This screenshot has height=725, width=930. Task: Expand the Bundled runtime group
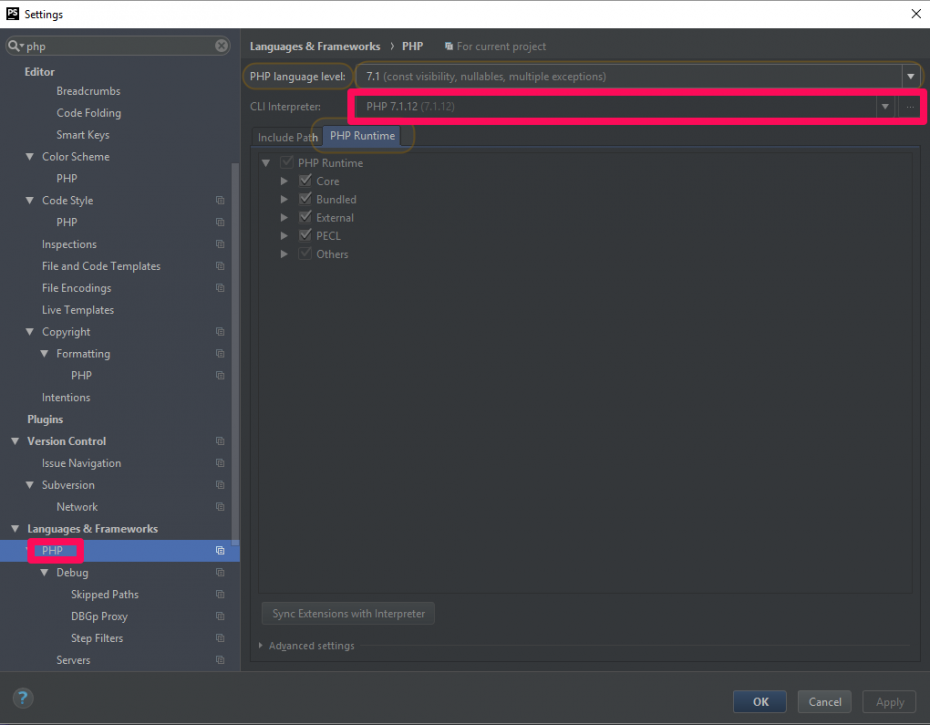click(x=284, y=199)
